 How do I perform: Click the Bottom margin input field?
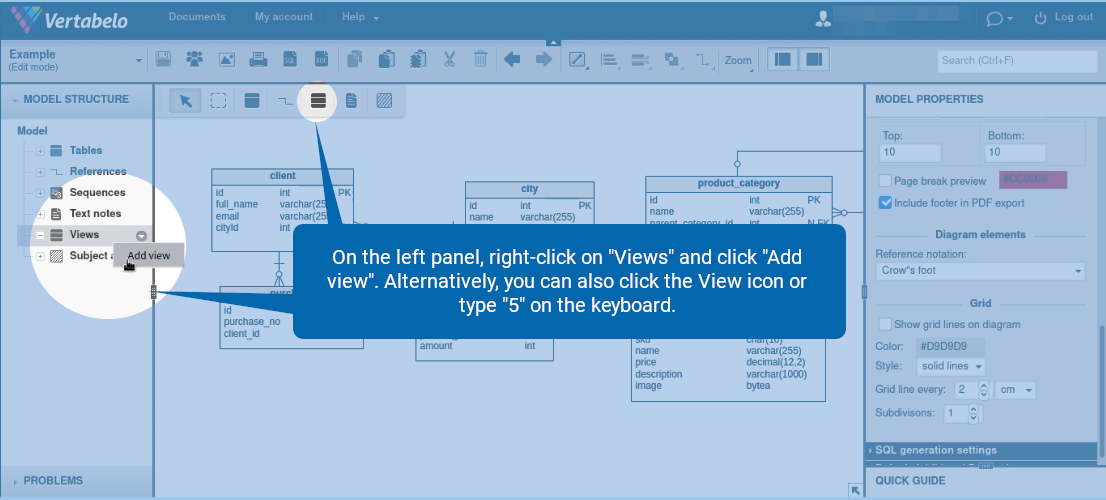[x=1015, y=152]
